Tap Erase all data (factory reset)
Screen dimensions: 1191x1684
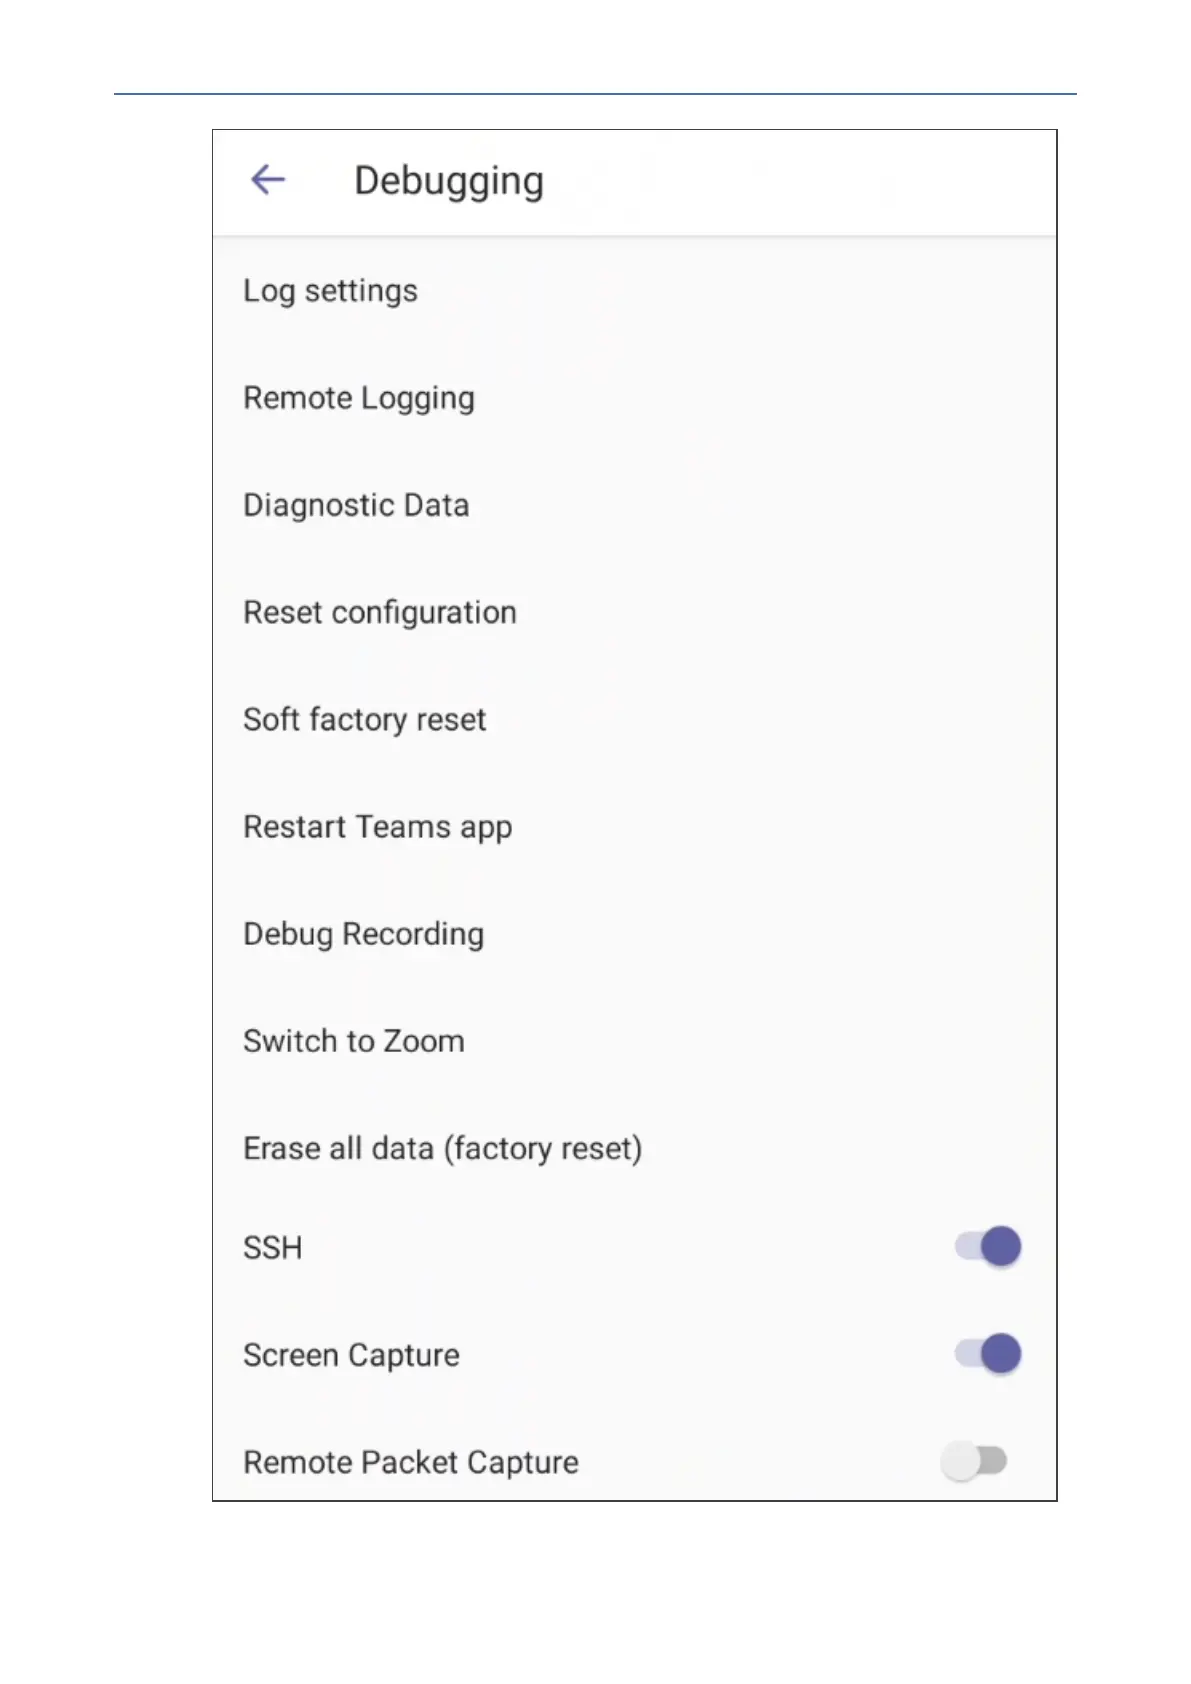tap(443, 1148)
